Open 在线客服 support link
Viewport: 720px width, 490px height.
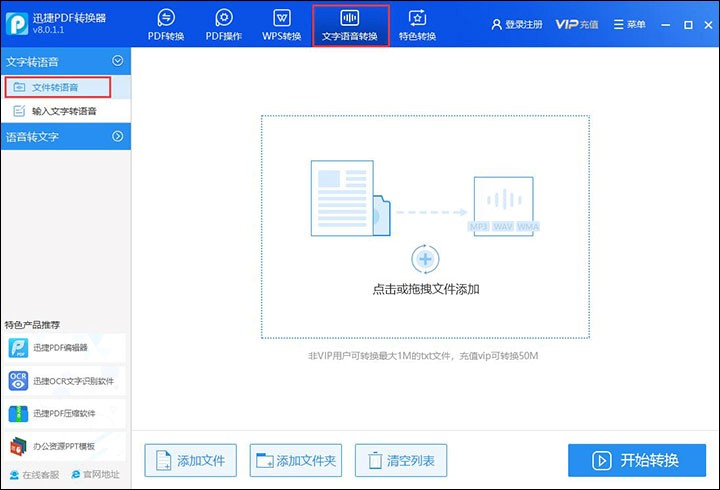pyautogui.click(x=35, y=475)
